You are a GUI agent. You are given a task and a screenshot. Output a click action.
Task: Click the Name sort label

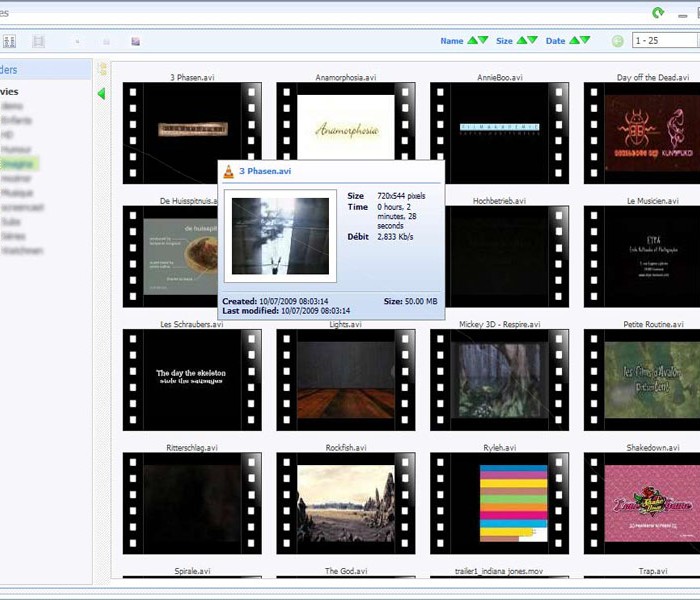point(452,41)
